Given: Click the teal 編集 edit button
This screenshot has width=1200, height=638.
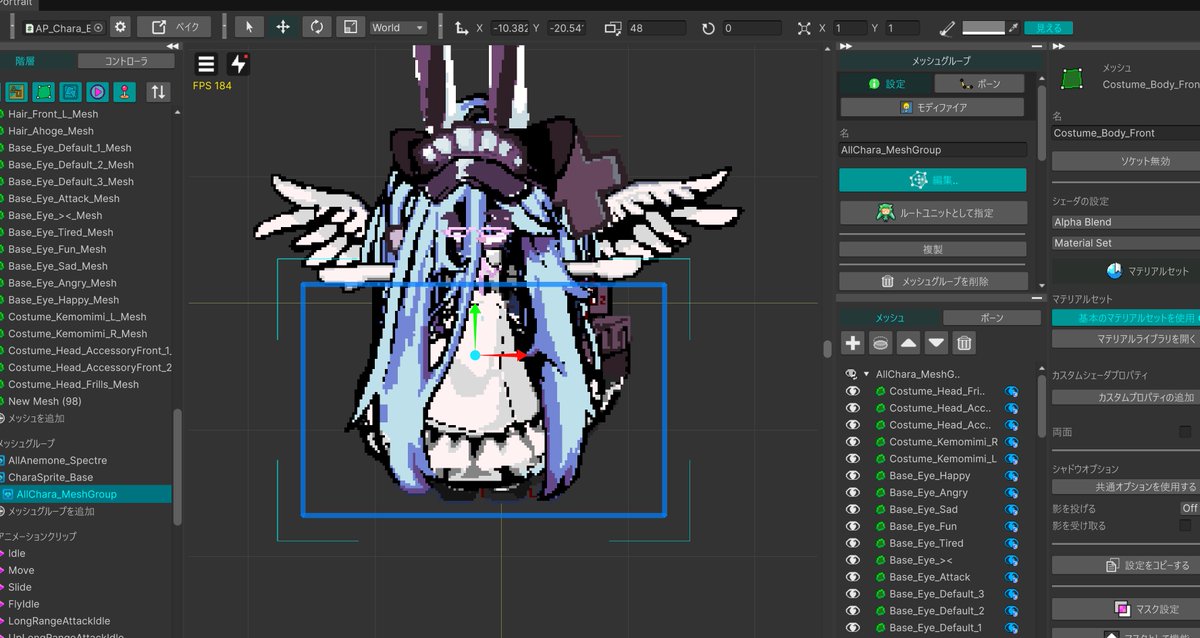Looking at the screenshot, I should 932,180.
